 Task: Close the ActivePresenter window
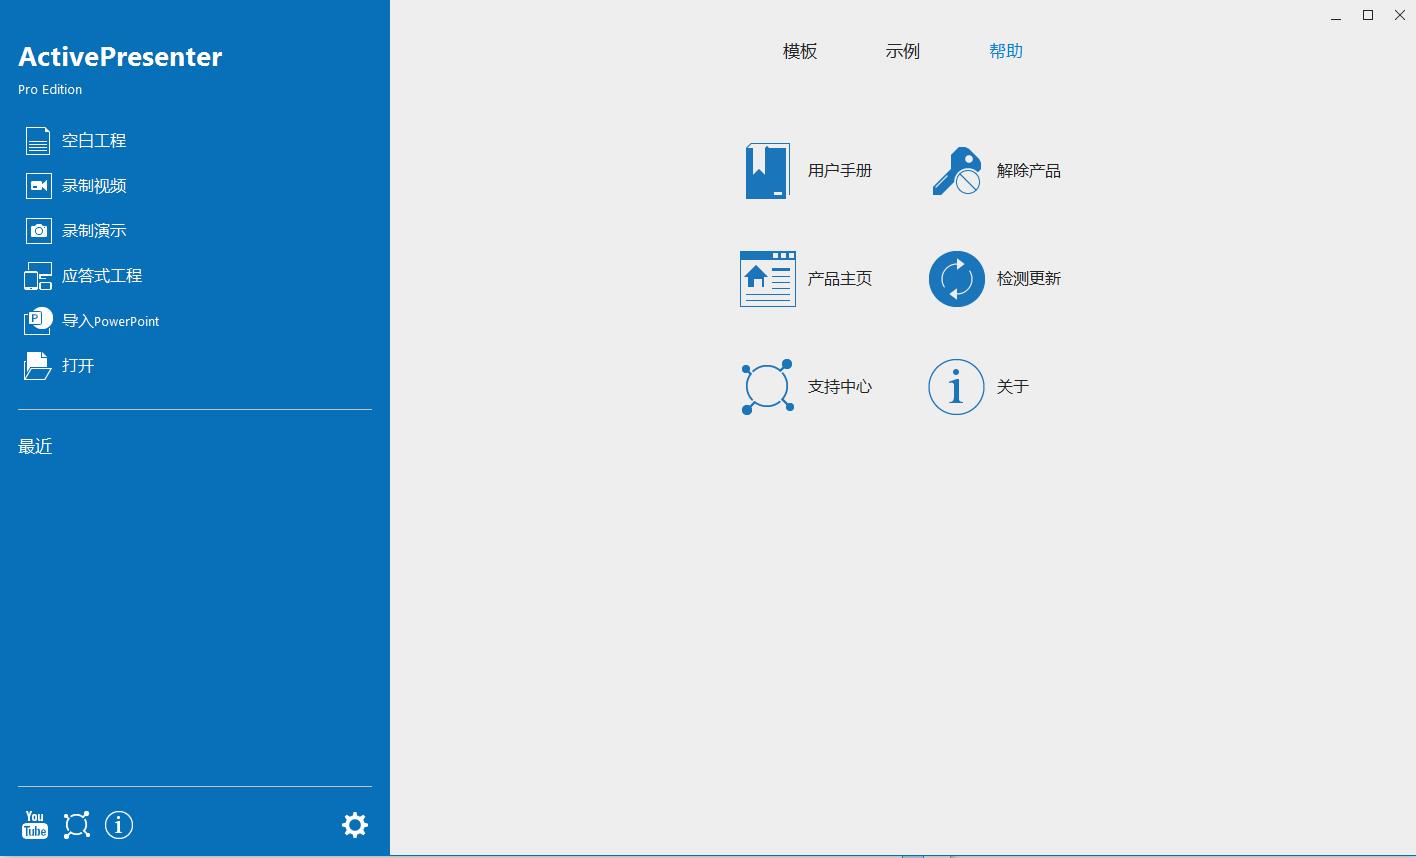tap(1400, 15)
